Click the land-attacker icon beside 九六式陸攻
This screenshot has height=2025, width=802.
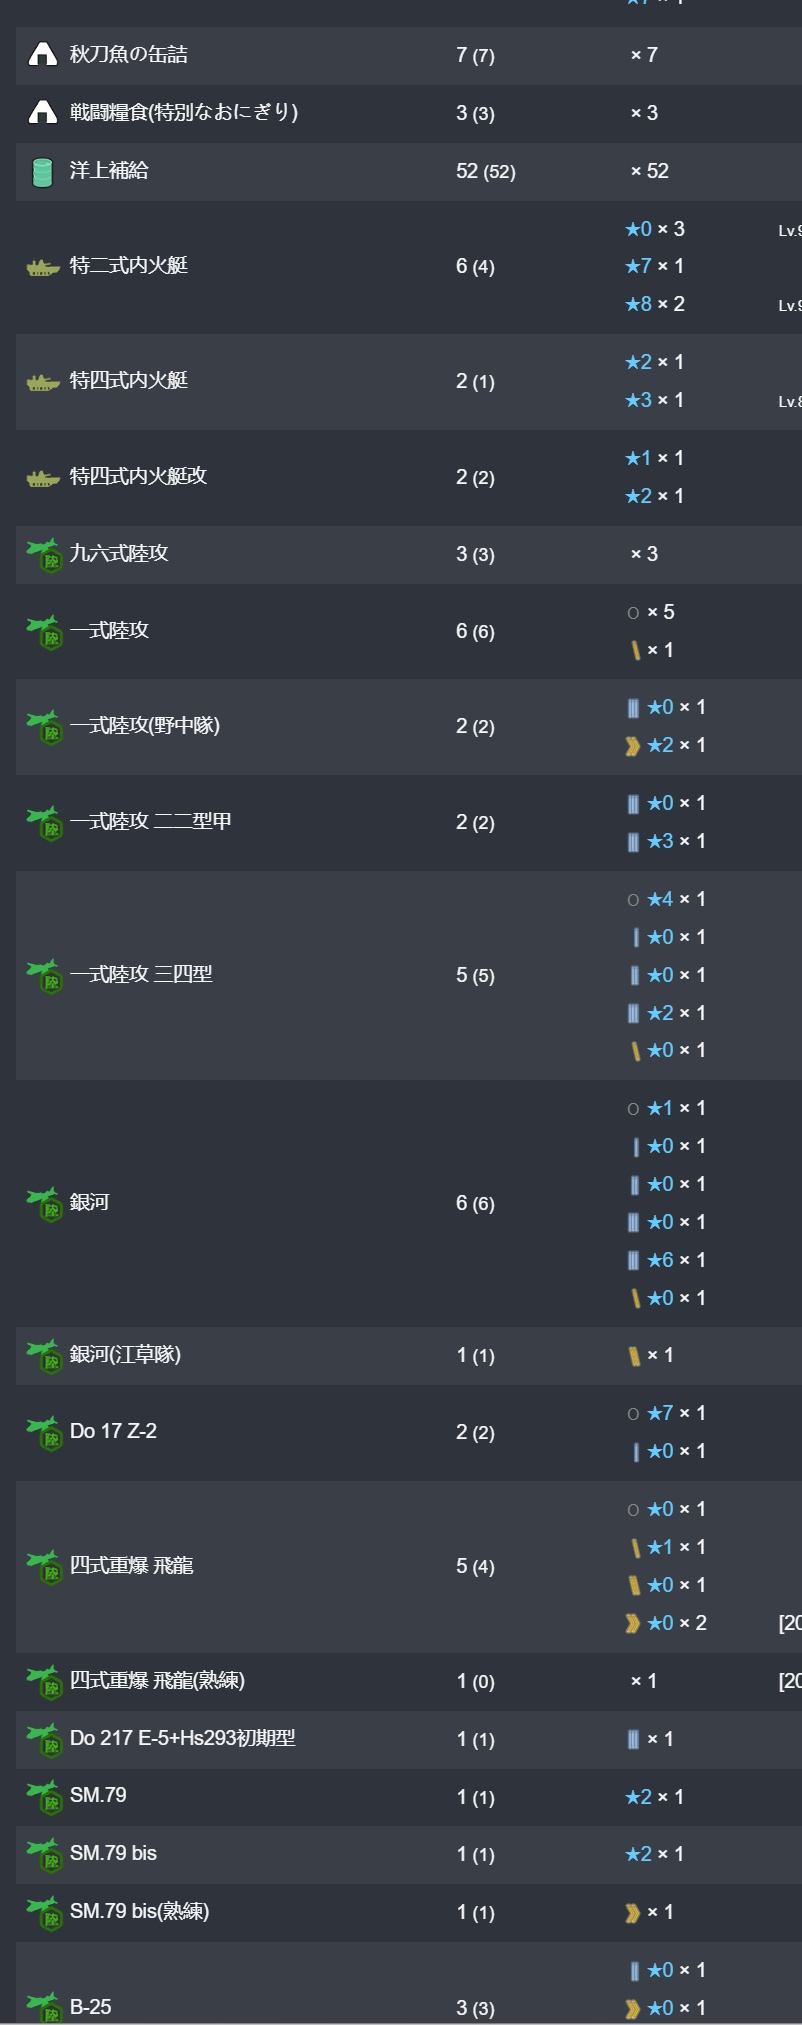[x=43, y=555]
